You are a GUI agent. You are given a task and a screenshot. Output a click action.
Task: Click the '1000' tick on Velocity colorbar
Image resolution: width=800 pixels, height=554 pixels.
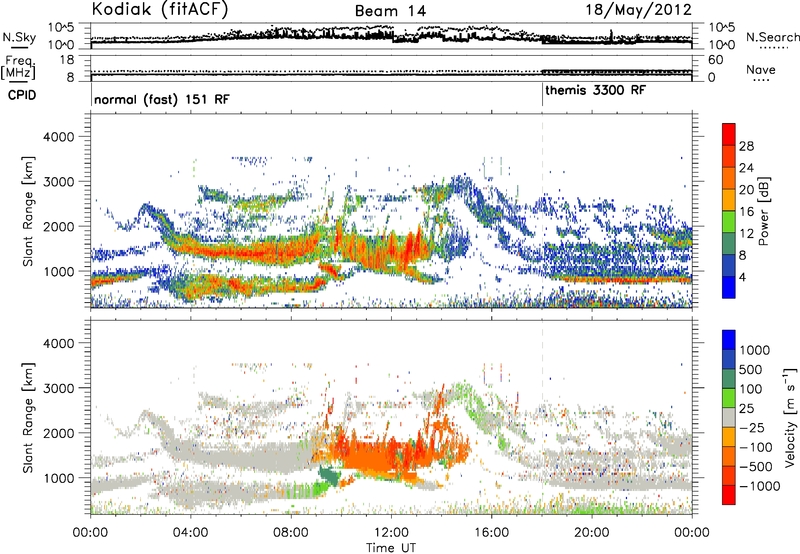click(755, 350)
